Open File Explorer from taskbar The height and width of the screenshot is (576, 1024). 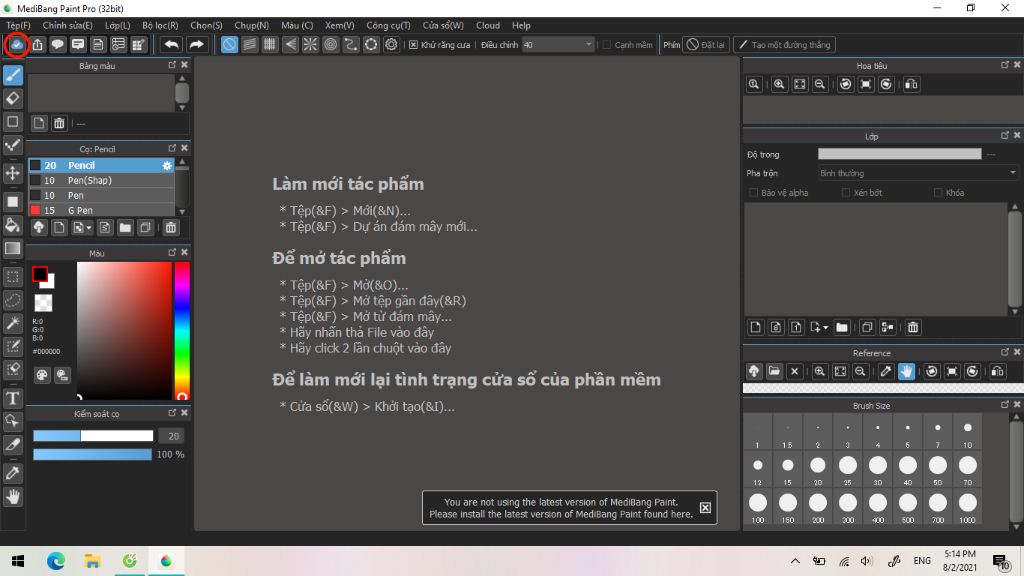pos(92,561)
